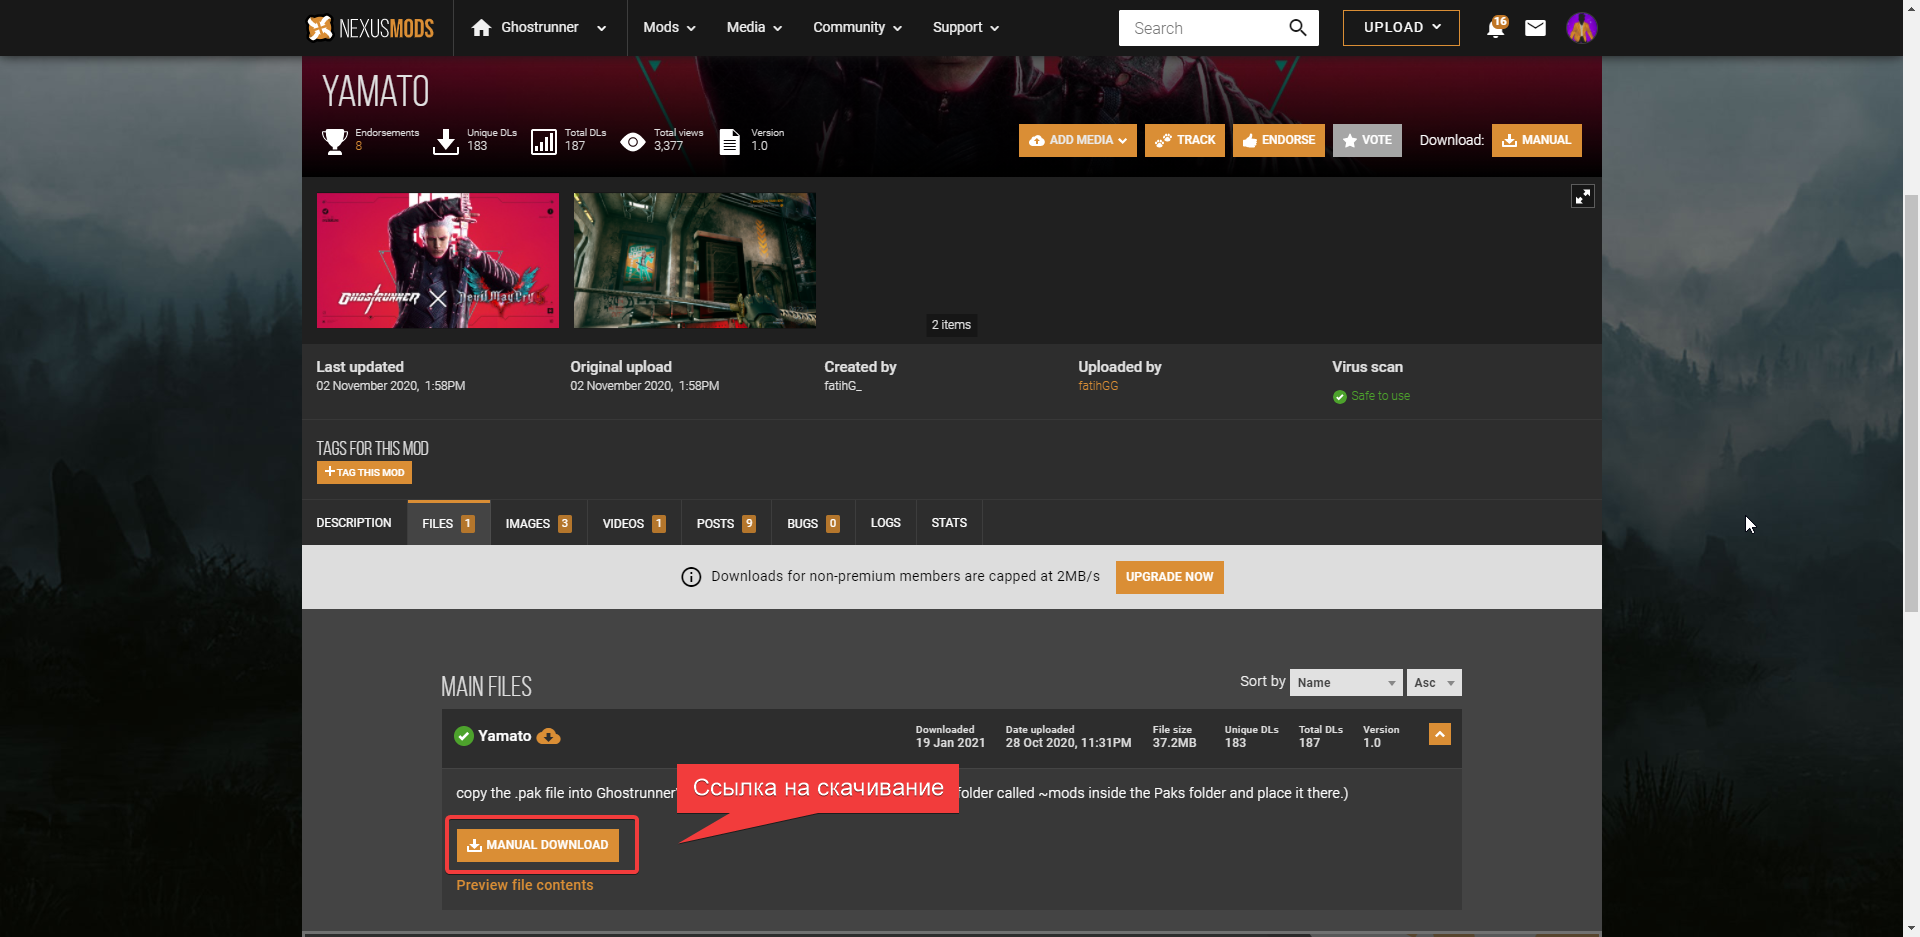View the Stats tab

(949, 523)
